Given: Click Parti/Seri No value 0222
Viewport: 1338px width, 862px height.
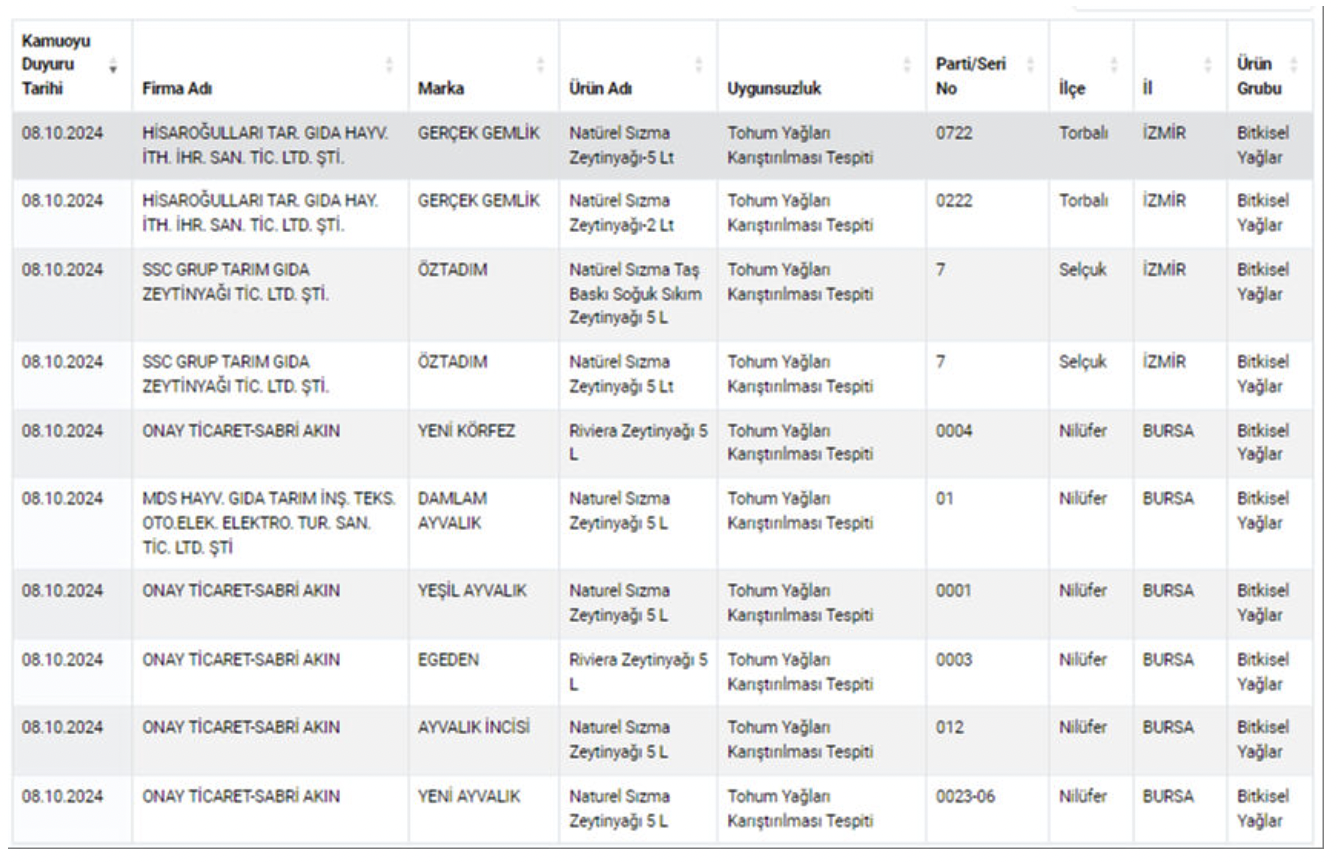Looking at the screenshot, I should pos(952,201).
